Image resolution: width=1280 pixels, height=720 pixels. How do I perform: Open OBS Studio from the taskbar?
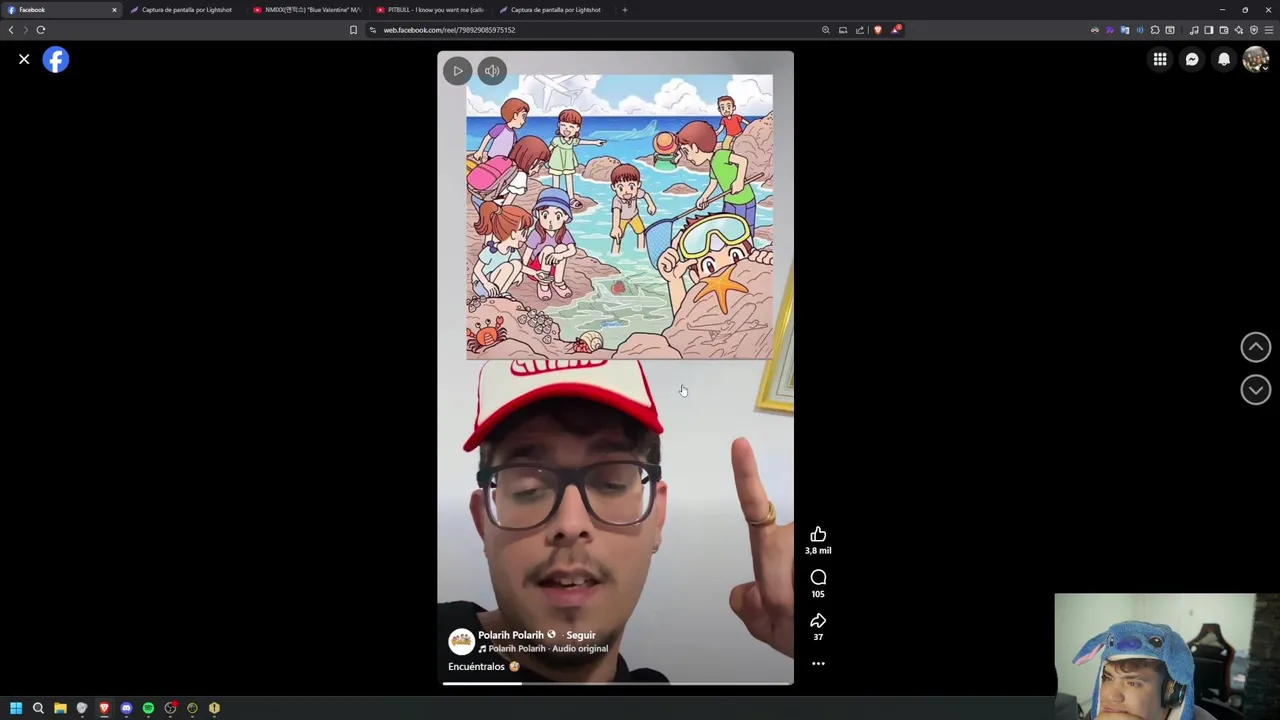(170, 708)
